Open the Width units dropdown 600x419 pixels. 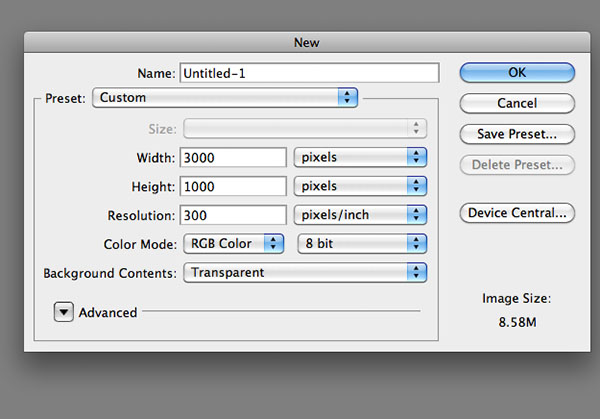coord(360,157)
